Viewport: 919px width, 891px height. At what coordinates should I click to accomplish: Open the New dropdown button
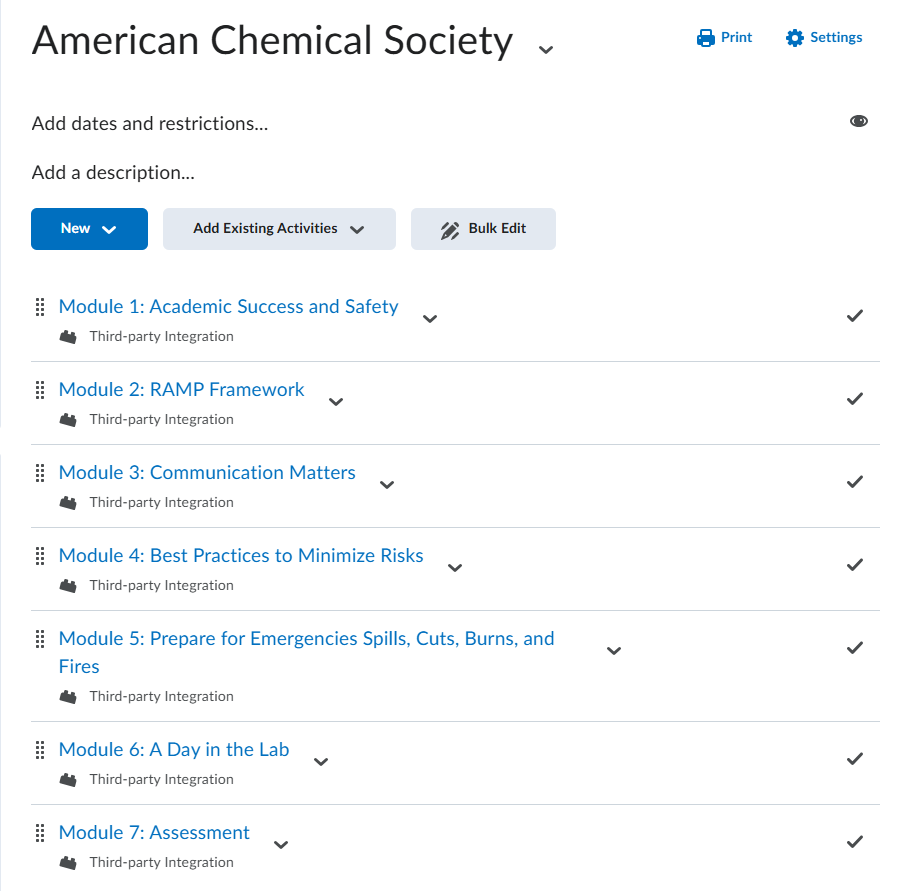click(x=89, y=229)
